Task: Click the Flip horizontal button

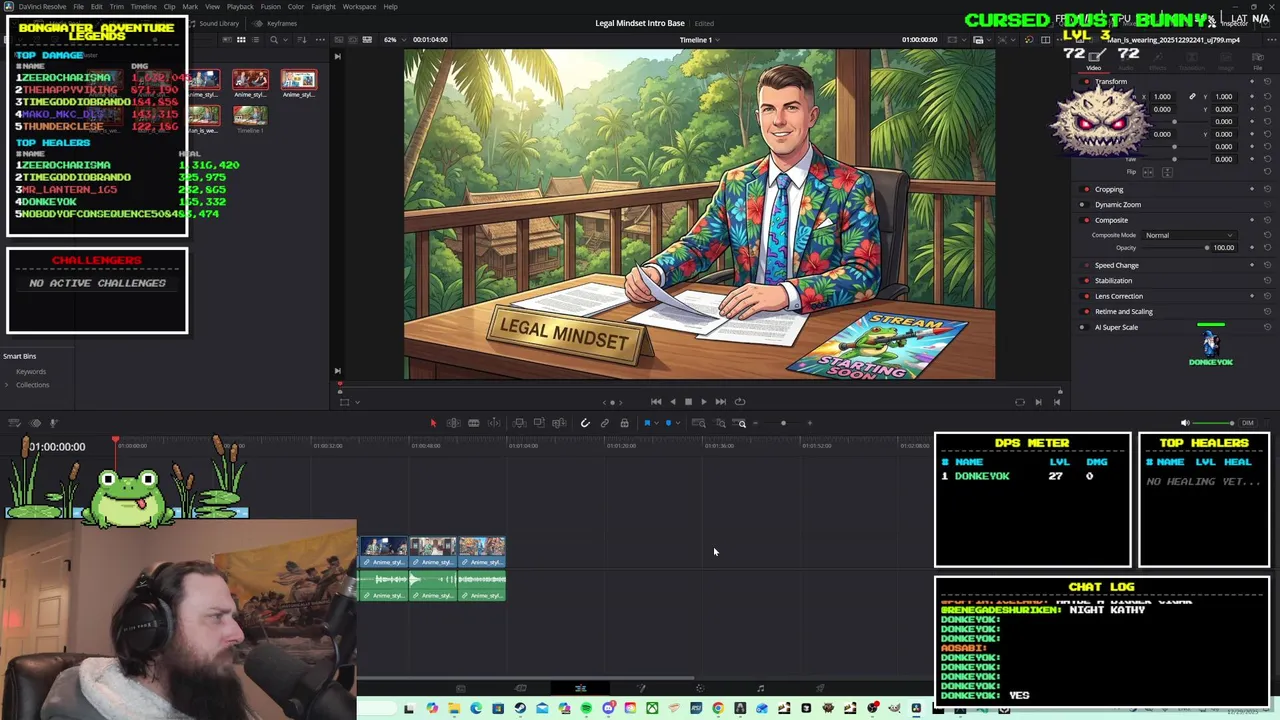Action: tap(1149, 172)
